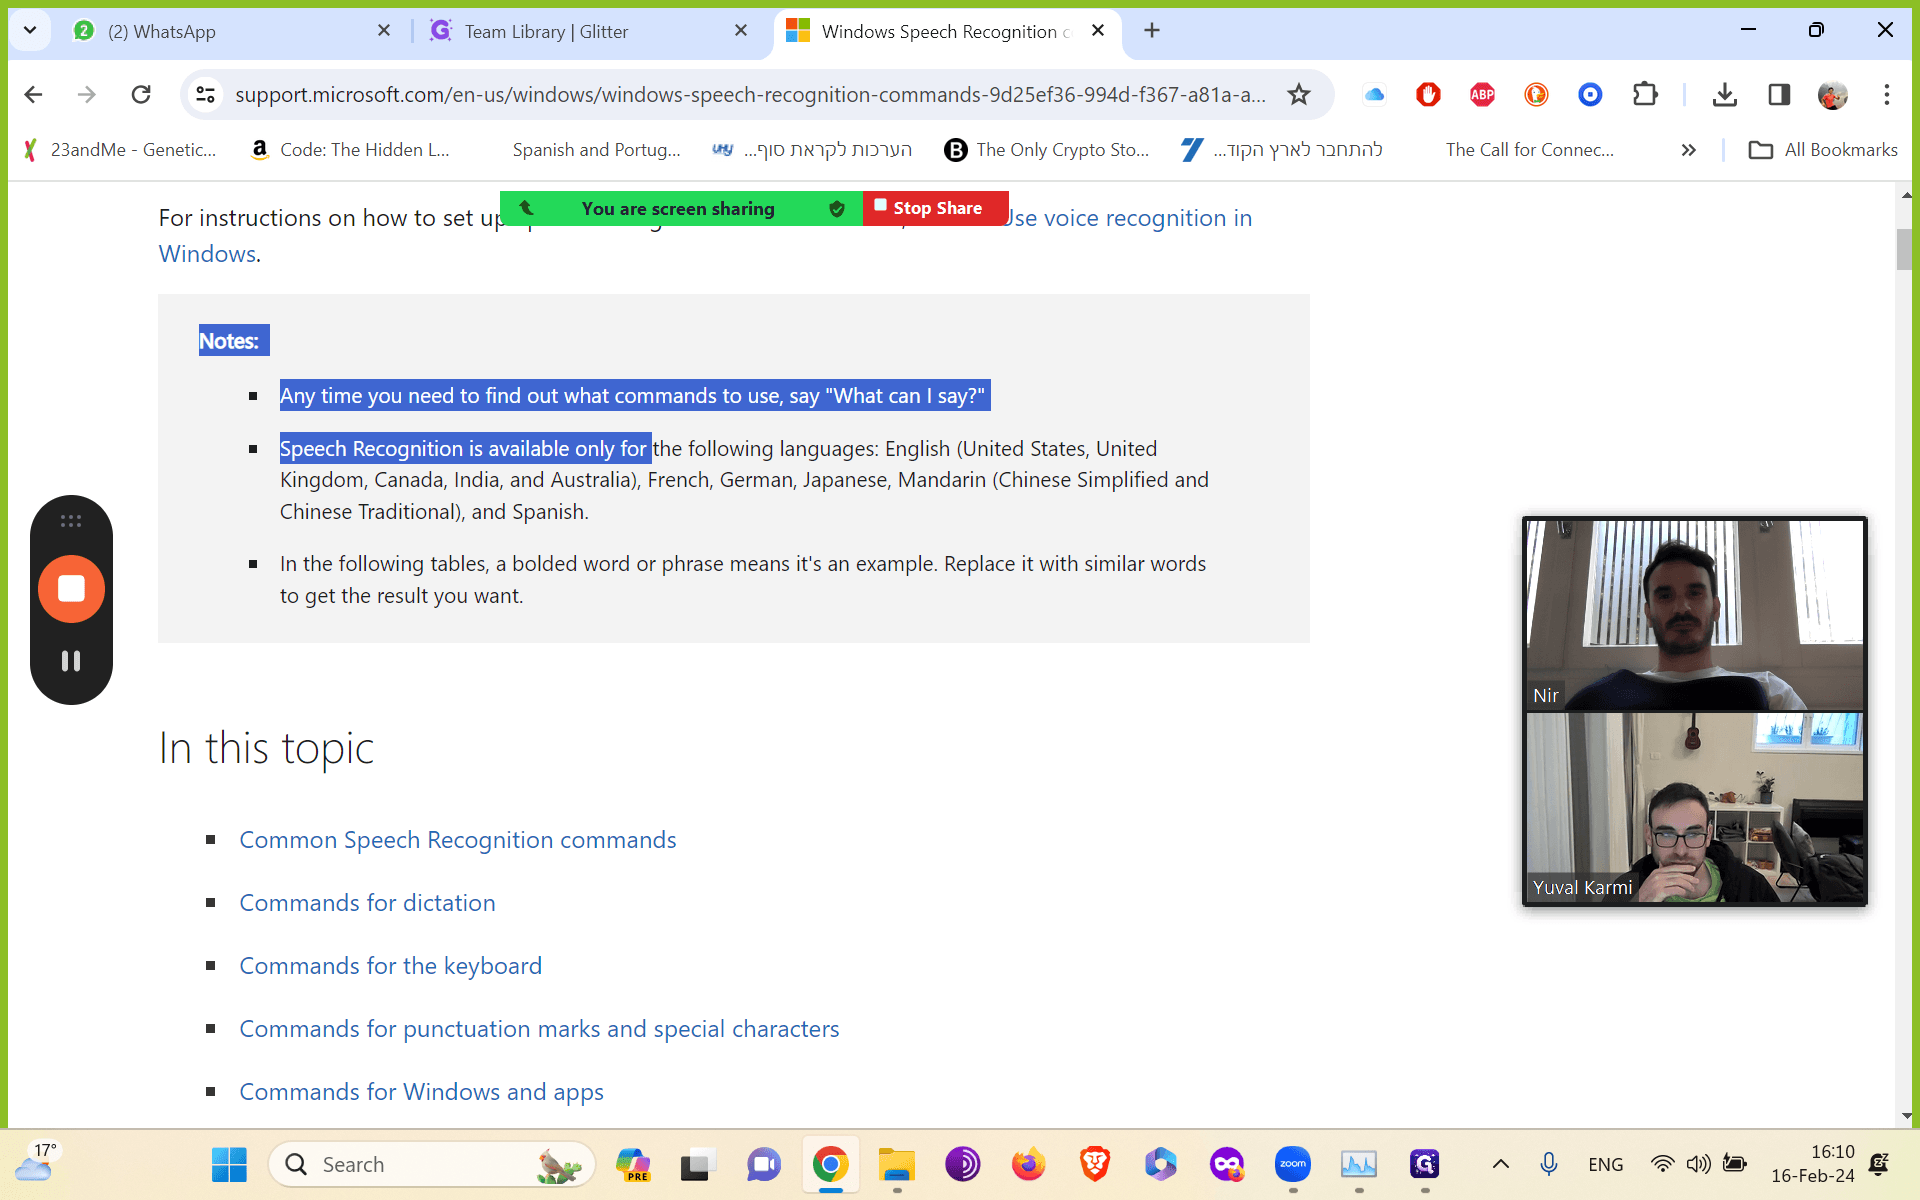
Task: Open the Code: The Hidden L... bookmark
Action: pyautogui.click(x=349, y=149)
